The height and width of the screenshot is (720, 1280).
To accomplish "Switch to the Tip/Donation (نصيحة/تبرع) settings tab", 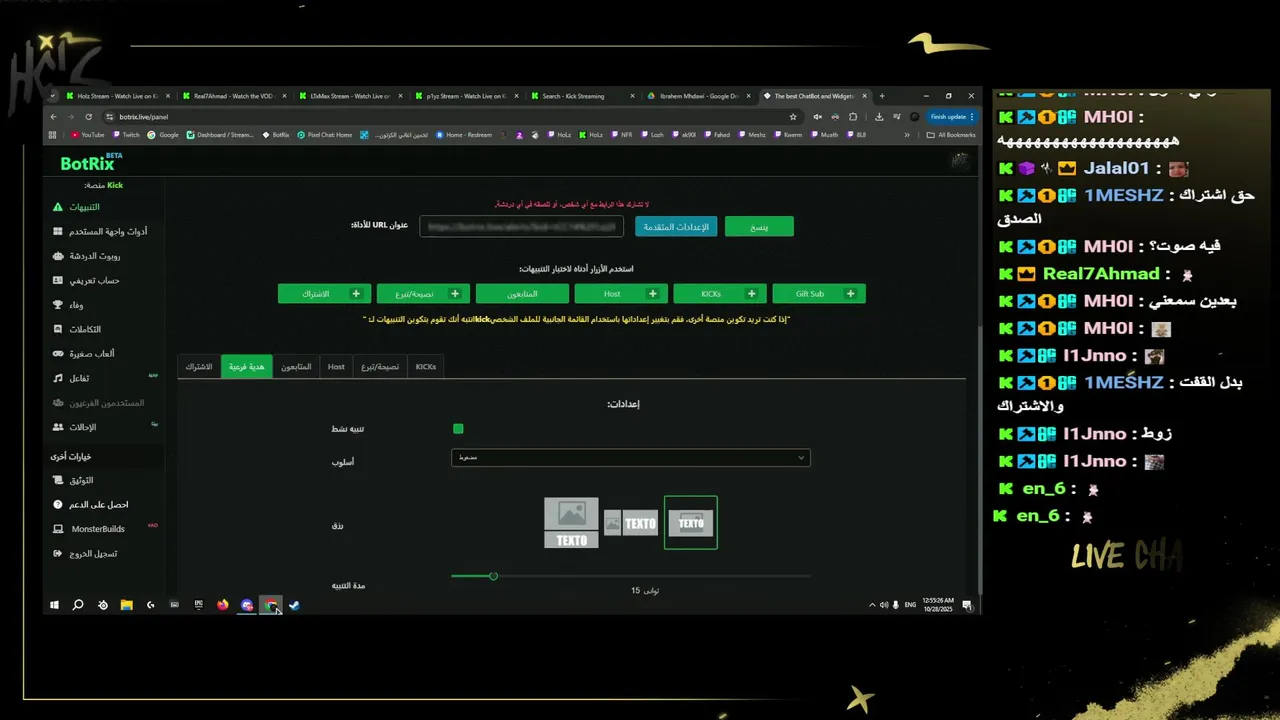I will pos(380,367).
